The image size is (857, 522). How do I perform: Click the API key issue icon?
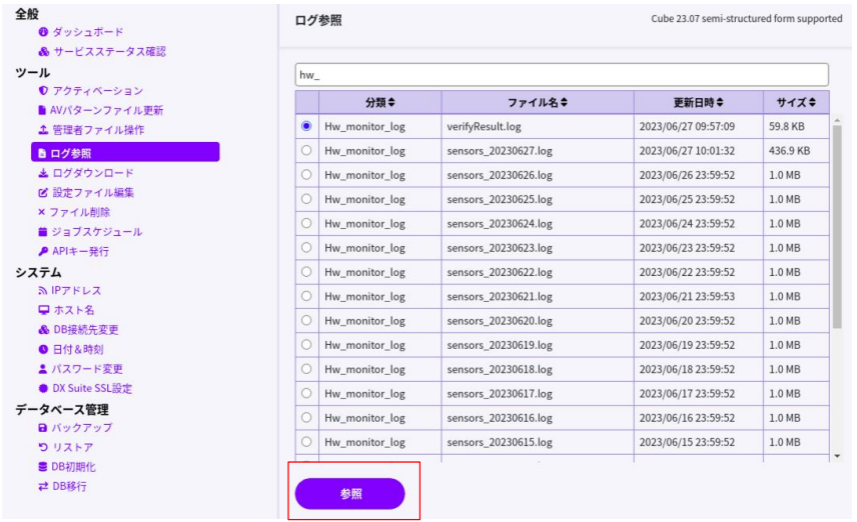coord(43,251)
